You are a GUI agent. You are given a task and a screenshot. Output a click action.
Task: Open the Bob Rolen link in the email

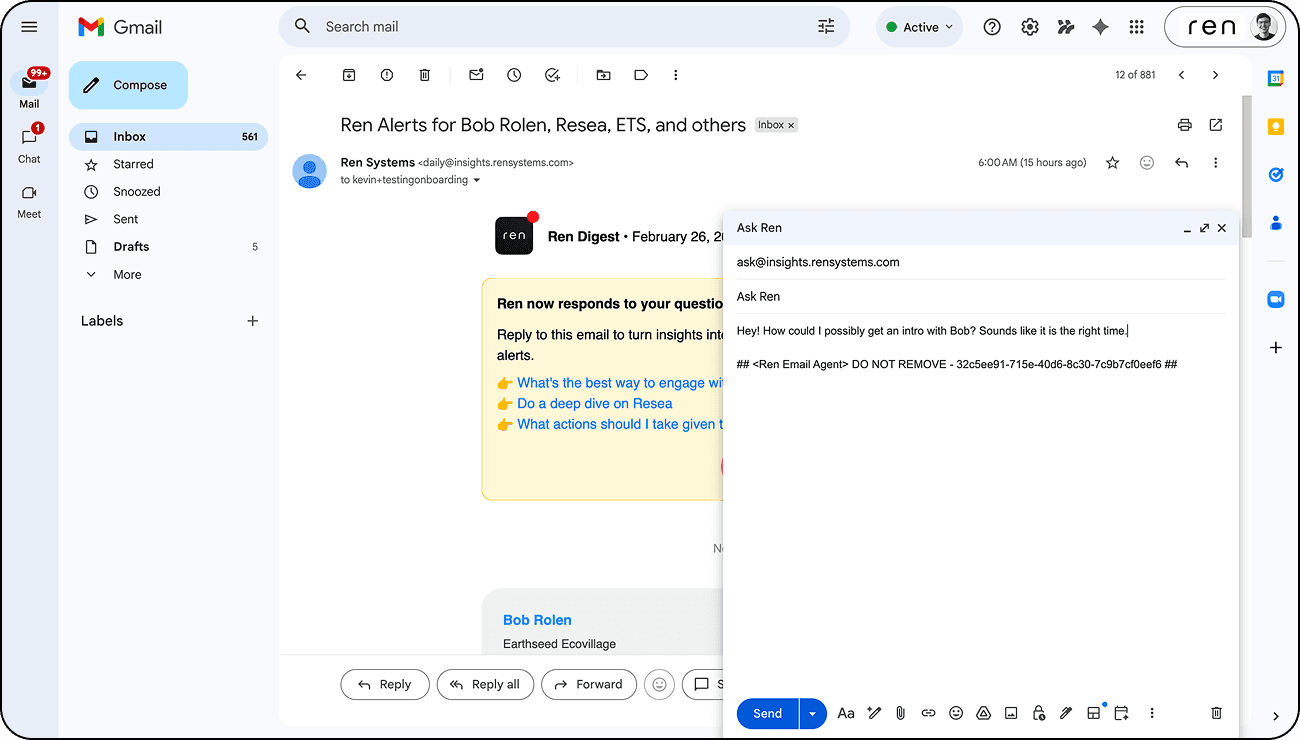pyautogui.click(x=537, y=619)
